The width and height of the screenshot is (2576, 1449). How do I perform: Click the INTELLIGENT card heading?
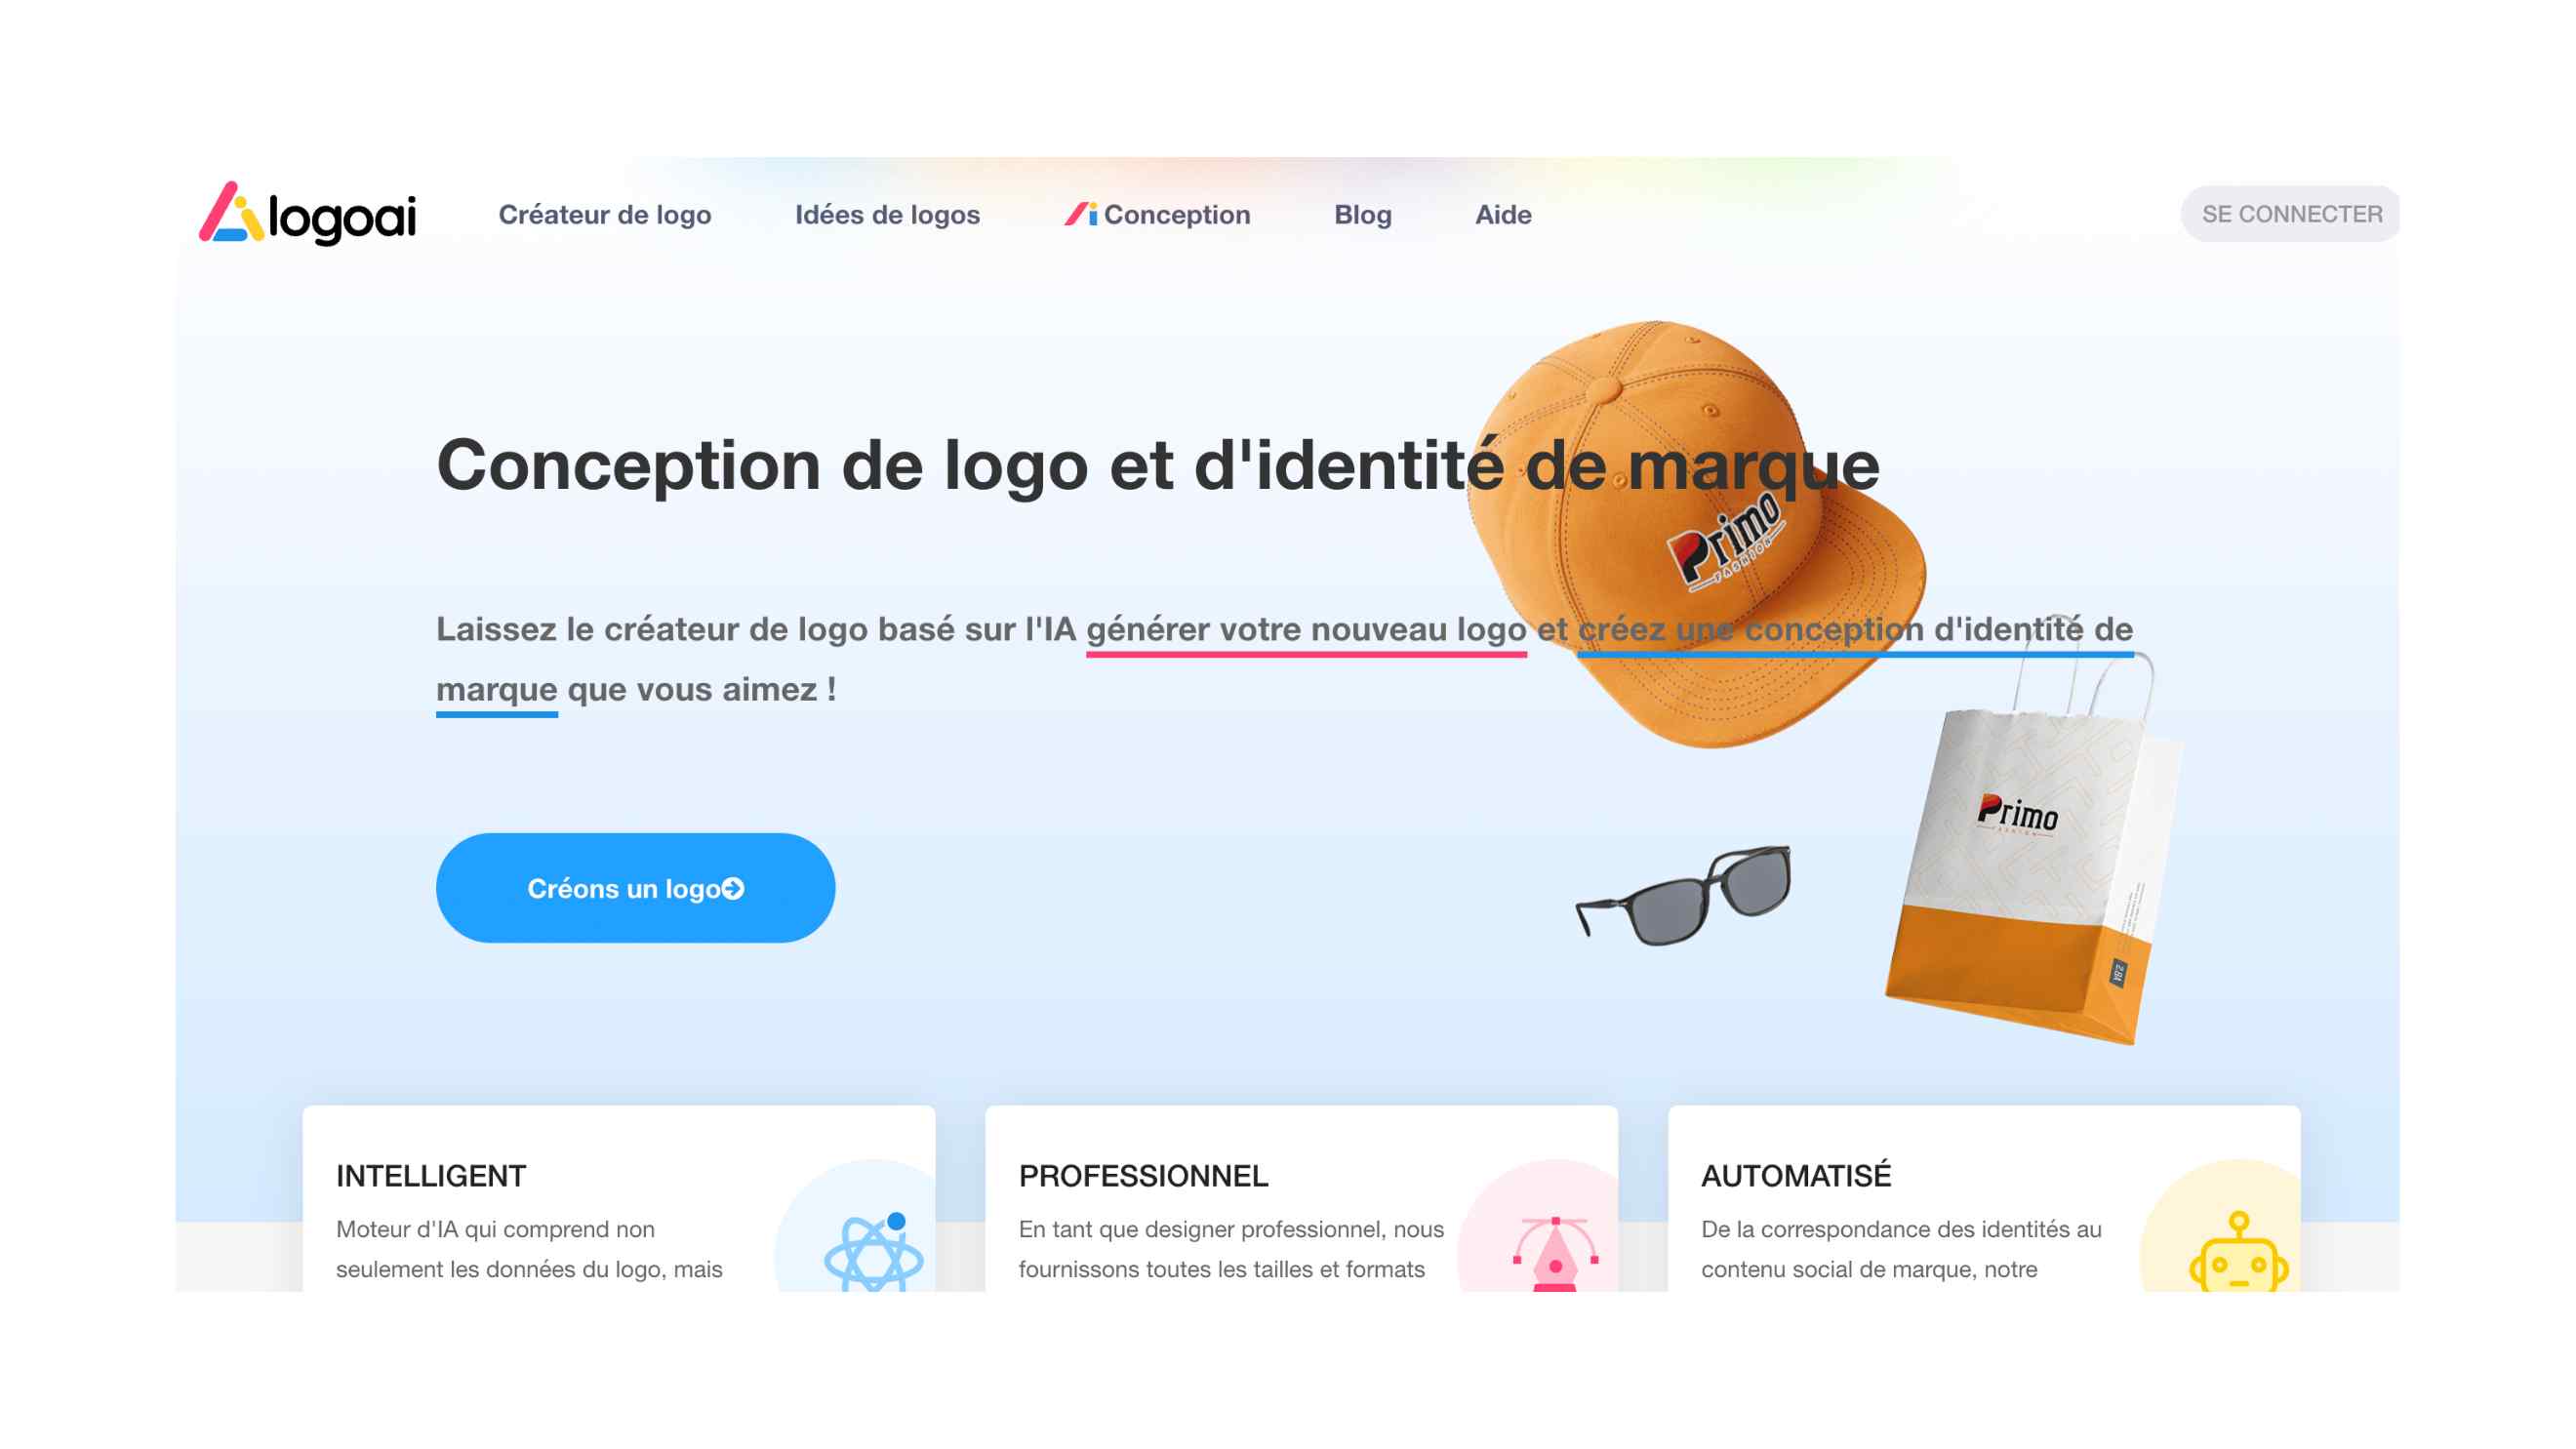431,1176
